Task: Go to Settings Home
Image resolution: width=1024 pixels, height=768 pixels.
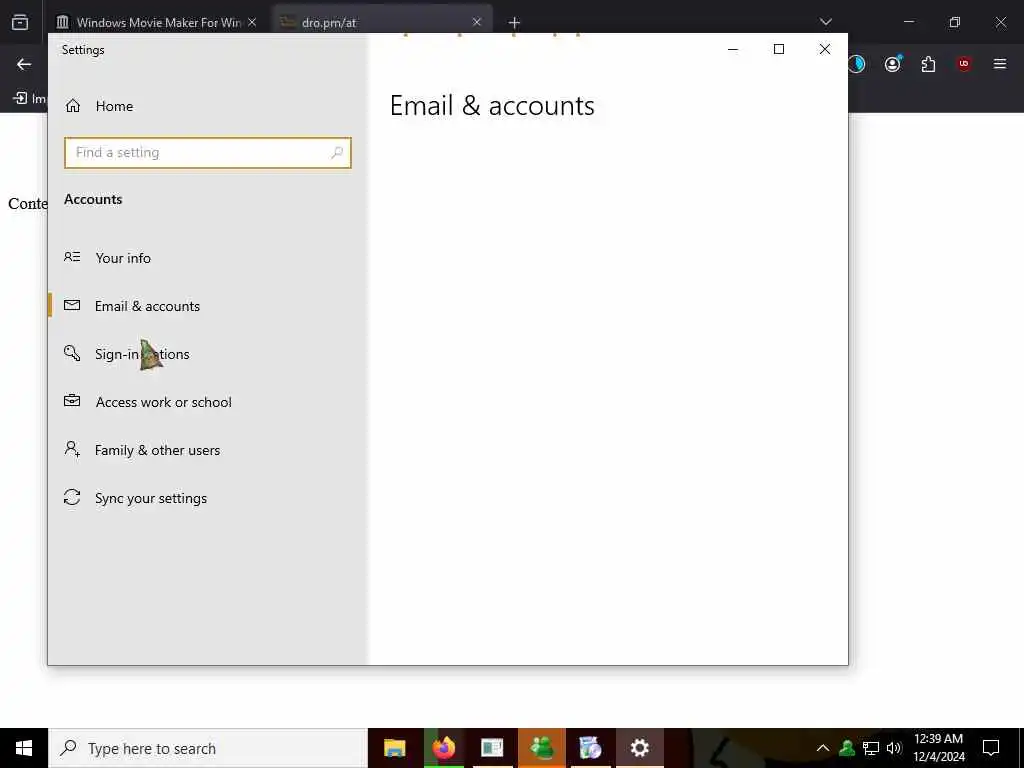Action: click(208, 106)
